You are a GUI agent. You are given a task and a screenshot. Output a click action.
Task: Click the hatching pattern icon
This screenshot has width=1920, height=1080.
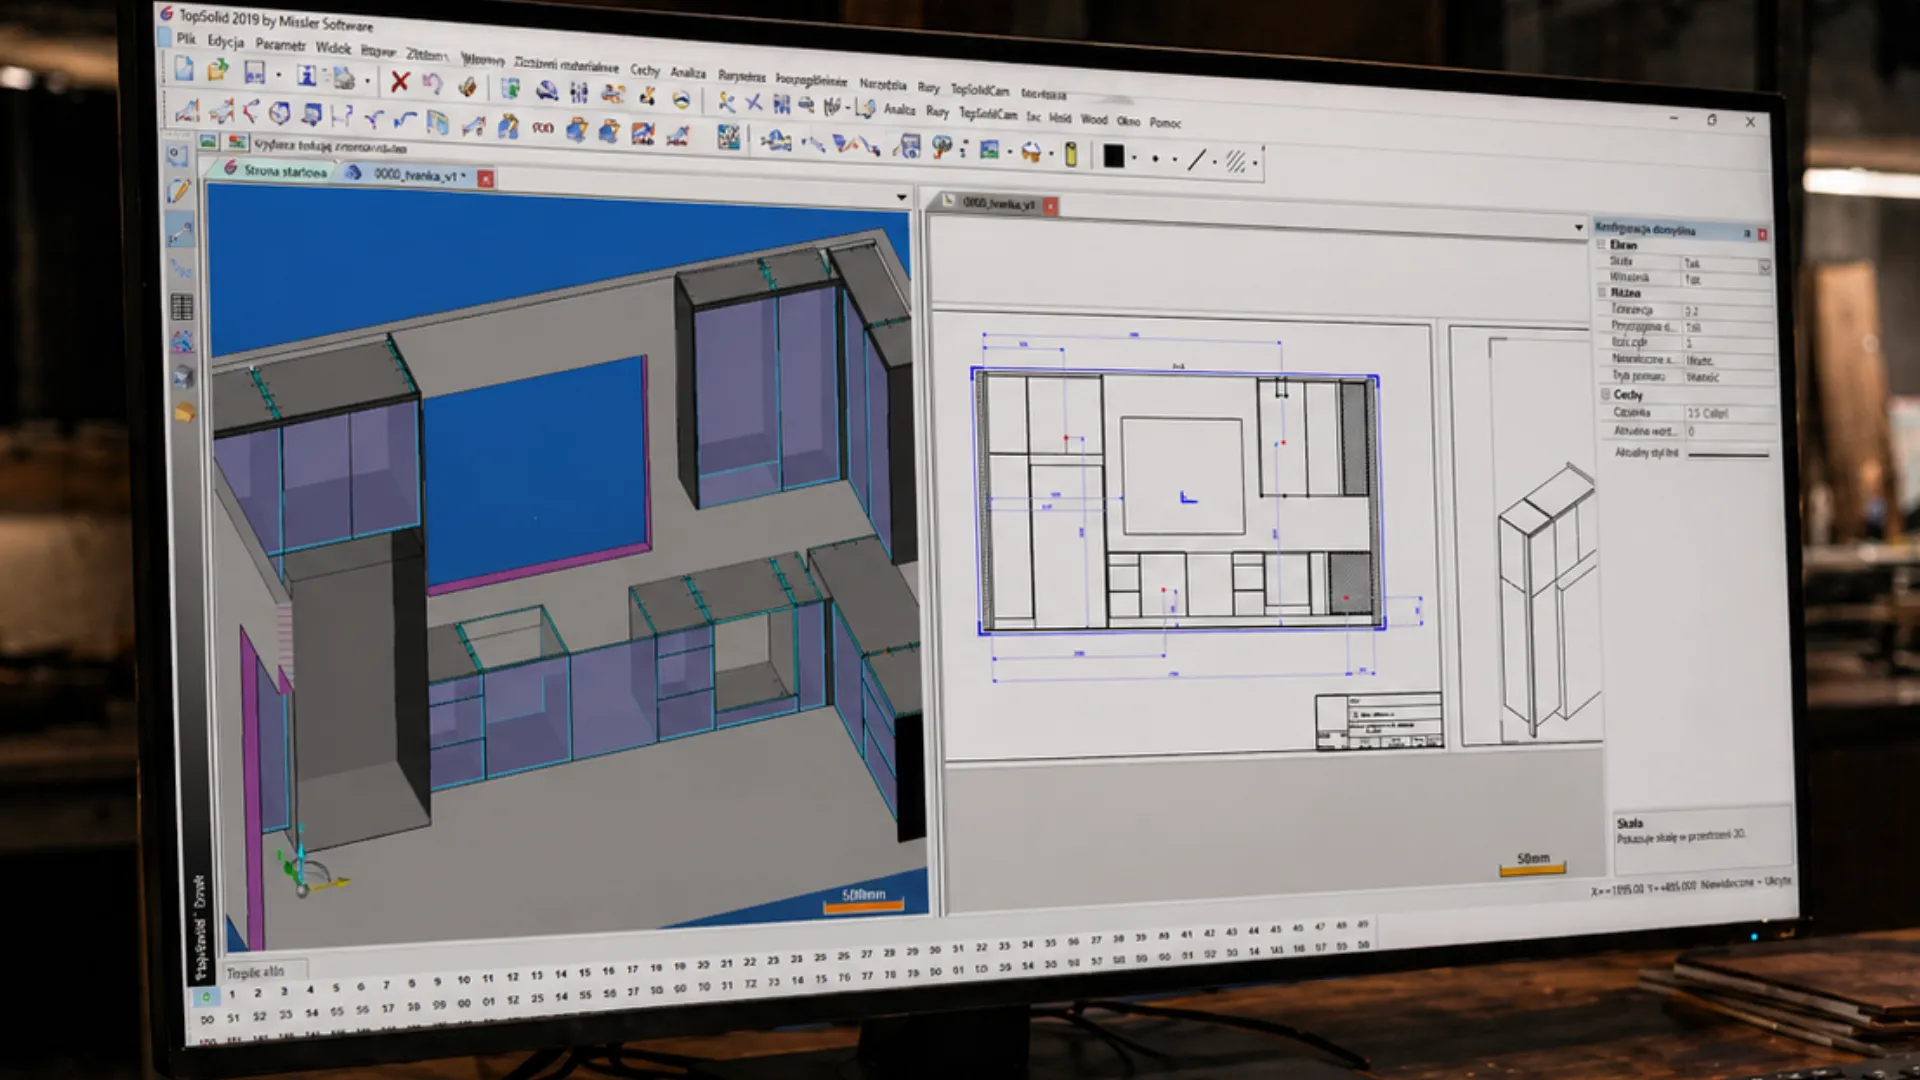[1236, 161]
